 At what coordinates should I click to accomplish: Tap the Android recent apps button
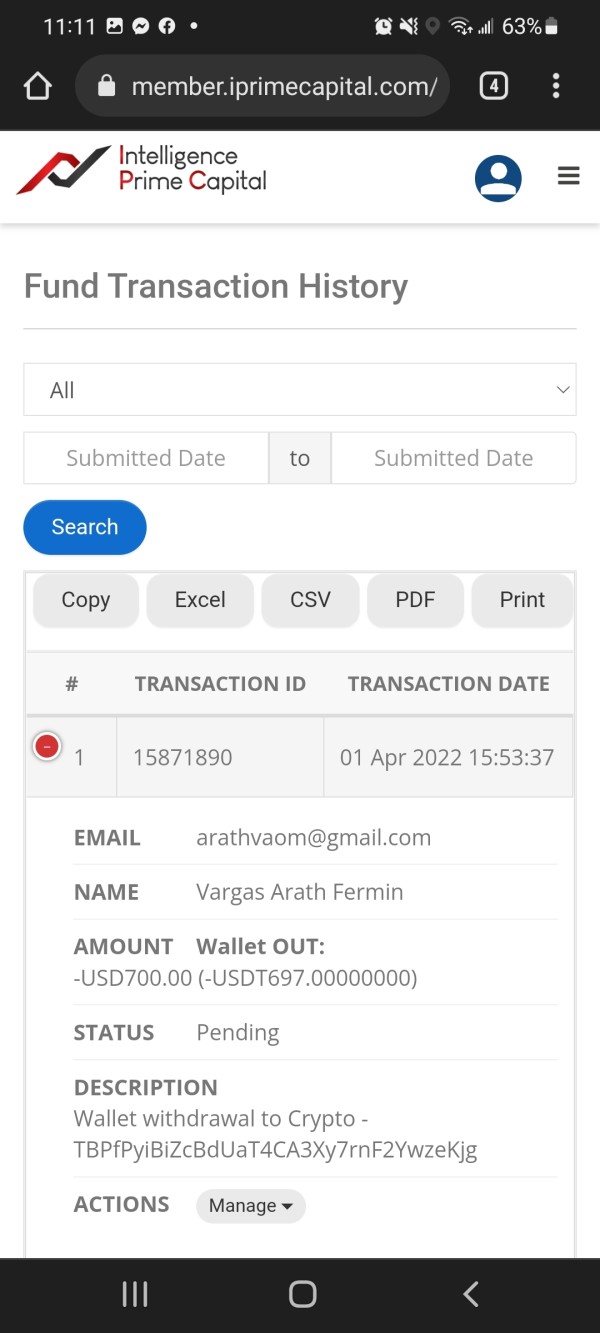(x=135, y=1294)
